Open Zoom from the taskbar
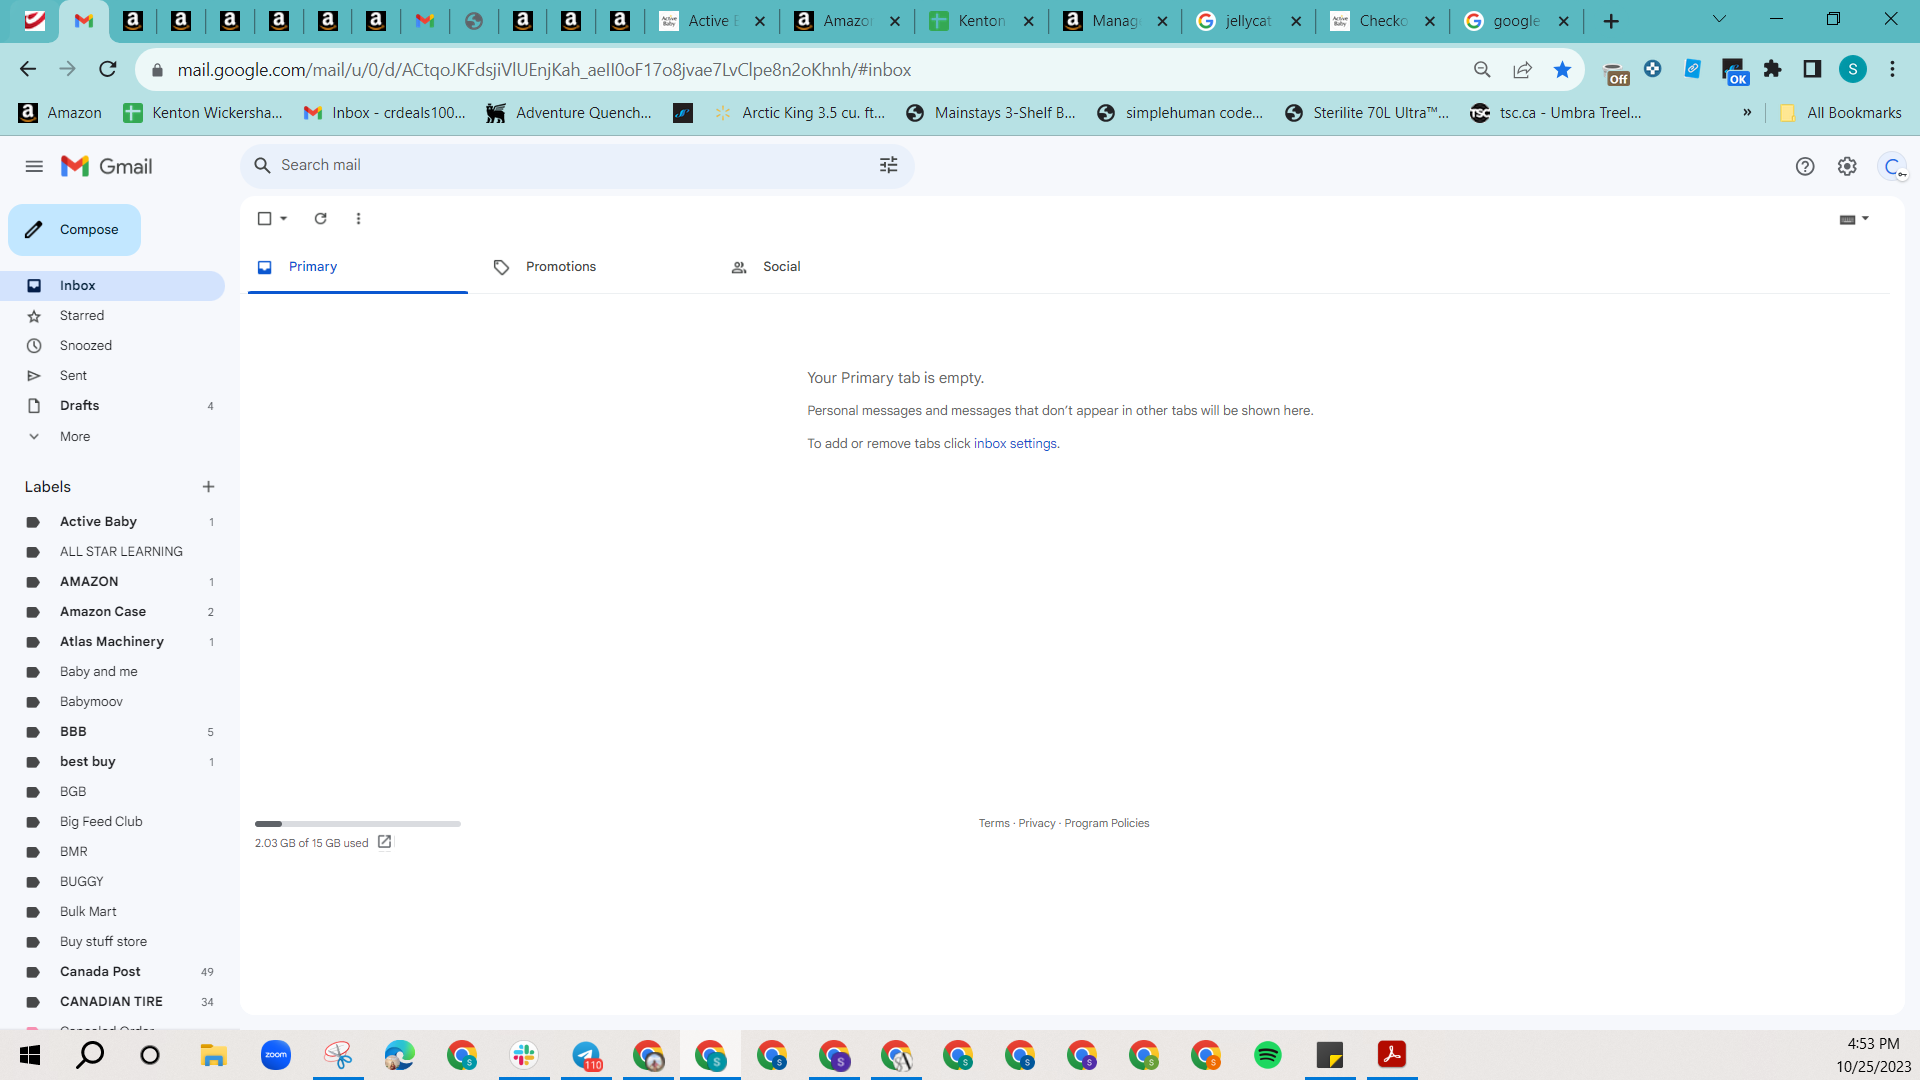1920x1080 pixels. tap(276, 1055)
